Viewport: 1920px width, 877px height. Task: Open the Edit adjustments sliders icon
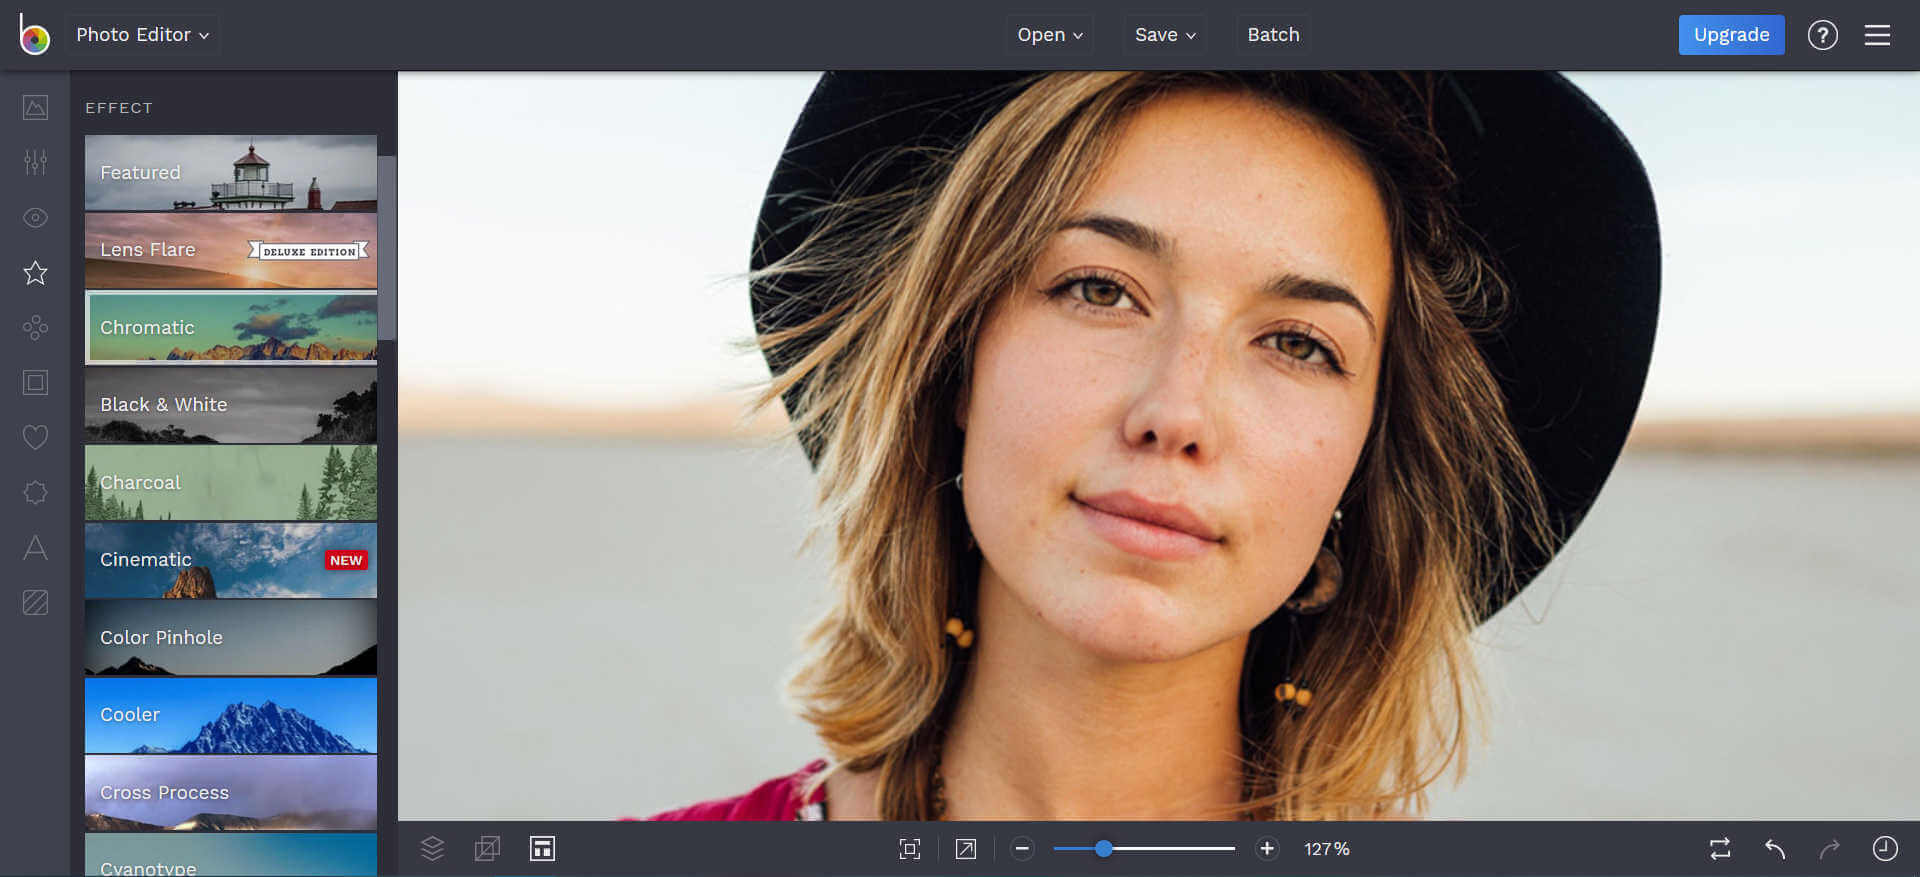pyautogui.click(x=35, y=162)
